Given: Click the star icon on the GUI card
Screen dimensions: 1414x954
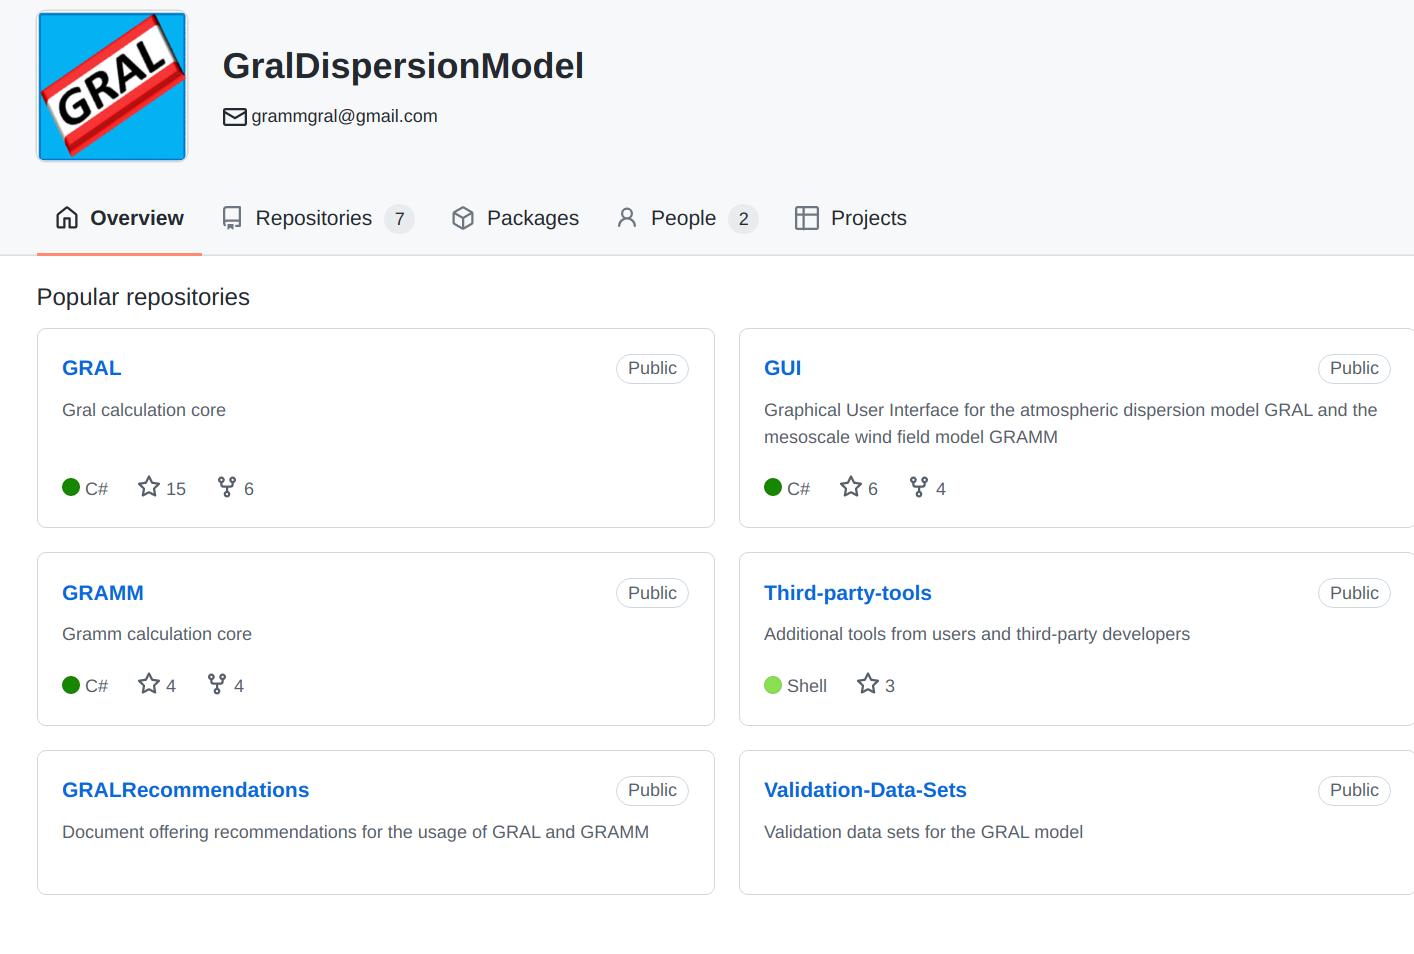Looking at the screenshot, I should [851, 487].
